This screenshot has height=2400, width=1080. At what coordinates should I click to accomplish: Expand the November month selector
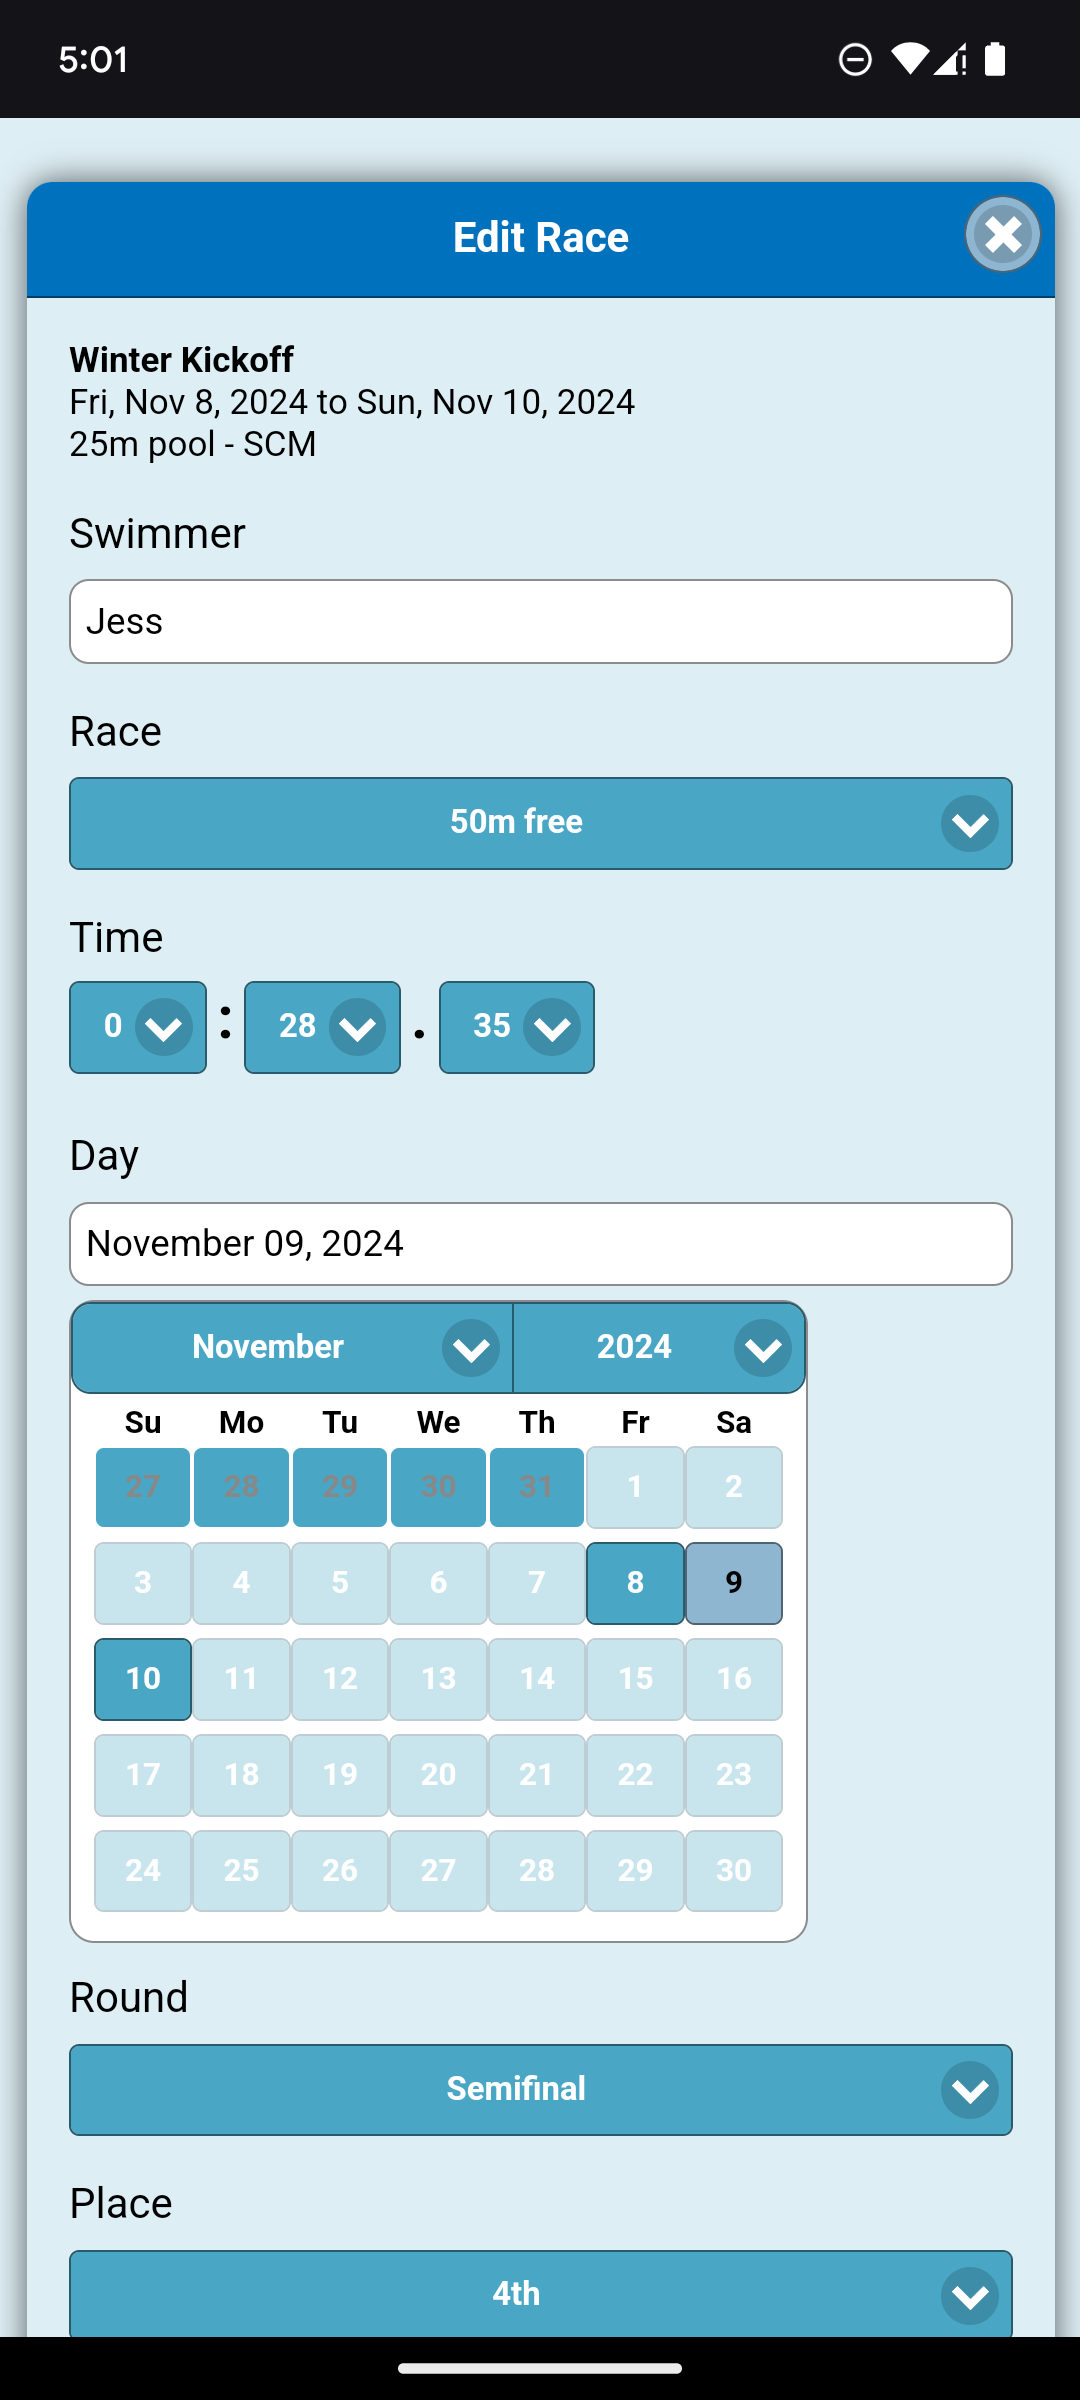(292, 1347)
